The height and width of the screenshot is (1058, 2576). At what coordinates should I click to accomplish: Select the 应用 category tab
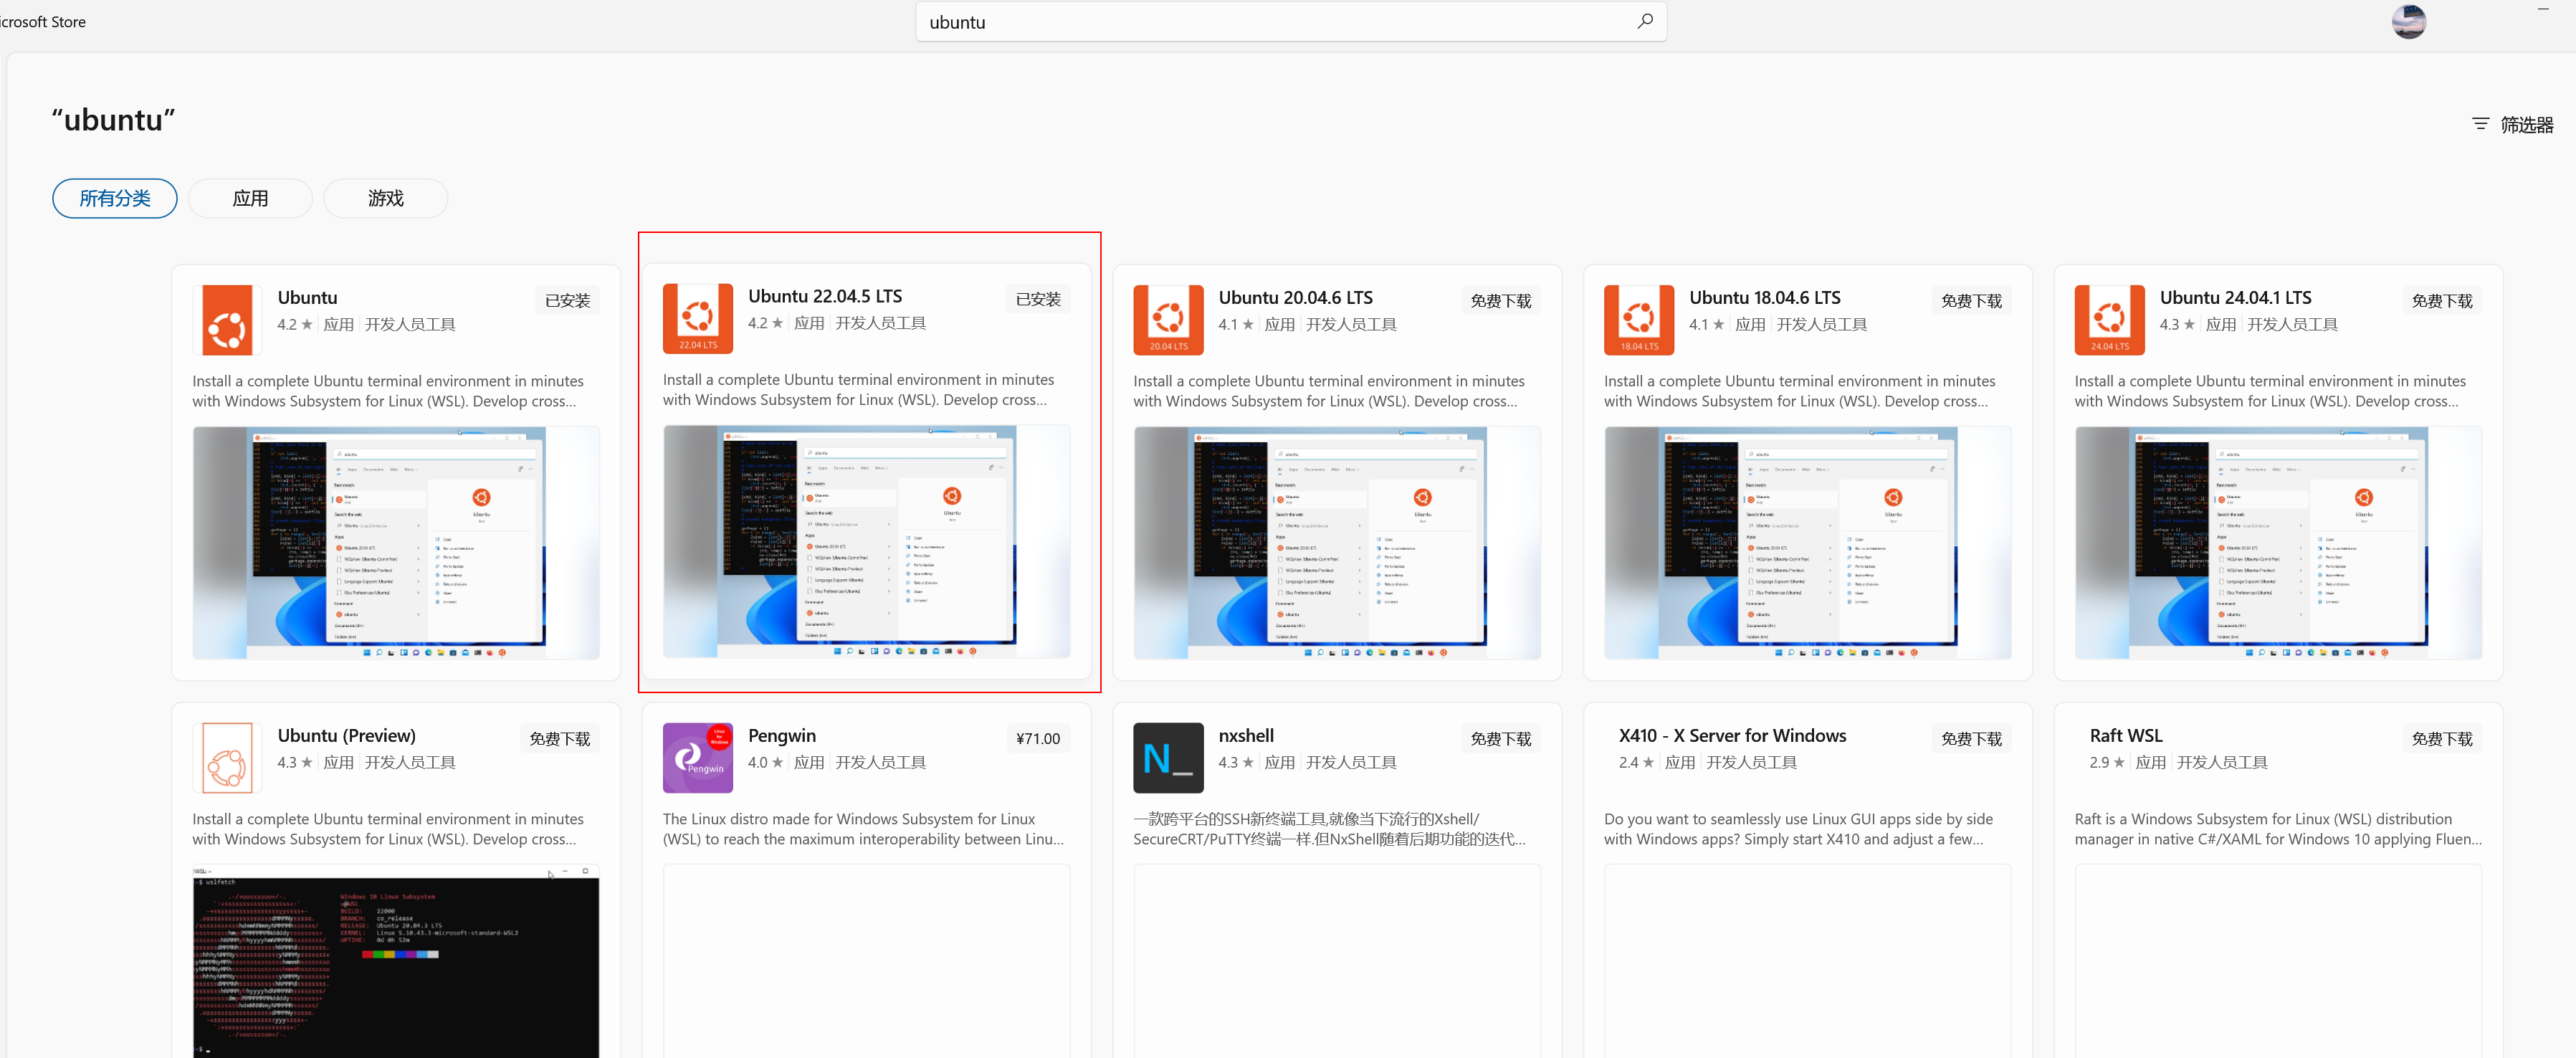point(250,198)
